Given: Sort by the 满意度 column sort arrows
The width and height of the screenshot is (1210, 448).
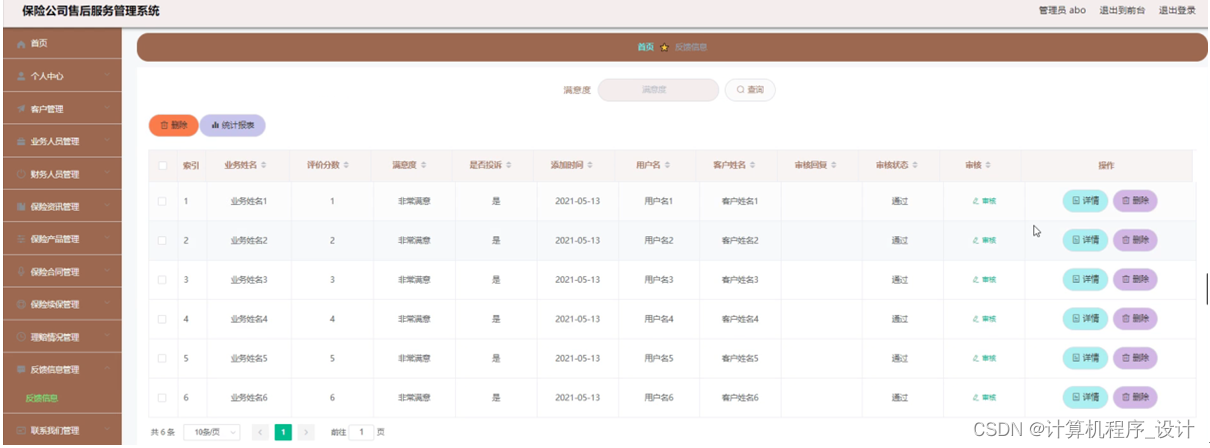Looking at the screenshot, I should click(x=424, y=165).
